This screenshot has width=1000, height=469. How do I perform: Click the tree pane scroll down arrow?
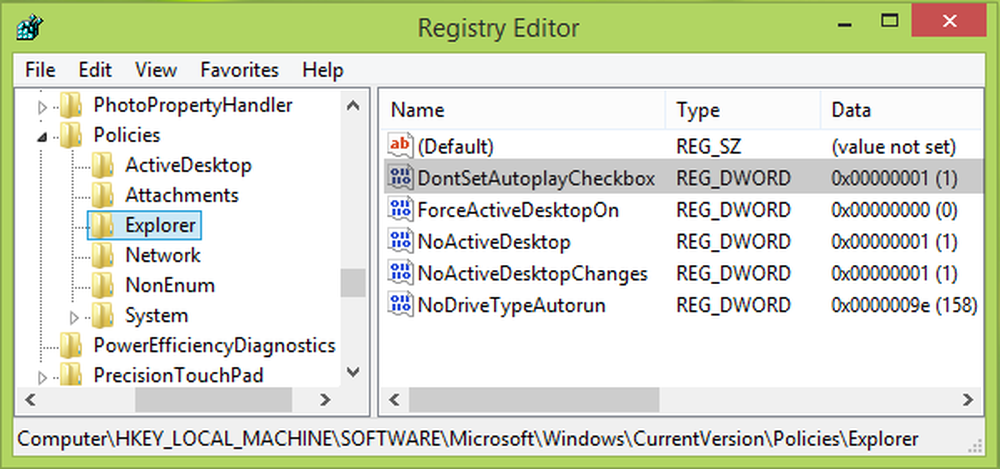click(352, 372)
